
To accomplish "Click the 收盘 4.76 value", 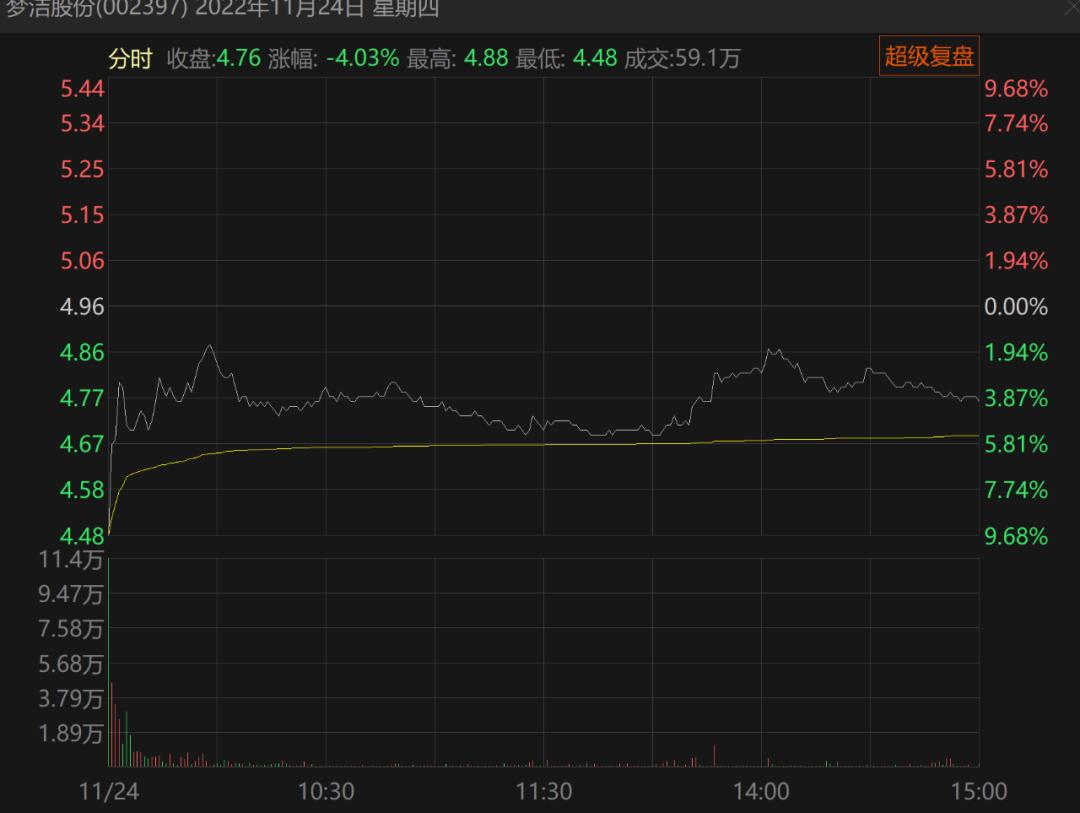I will click(238, 58).
